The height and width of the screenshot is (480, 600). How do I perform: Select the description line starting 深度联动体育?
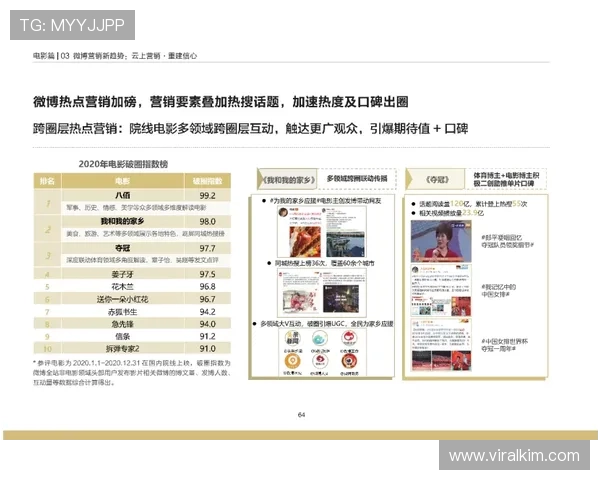click(x=142, y=260)
